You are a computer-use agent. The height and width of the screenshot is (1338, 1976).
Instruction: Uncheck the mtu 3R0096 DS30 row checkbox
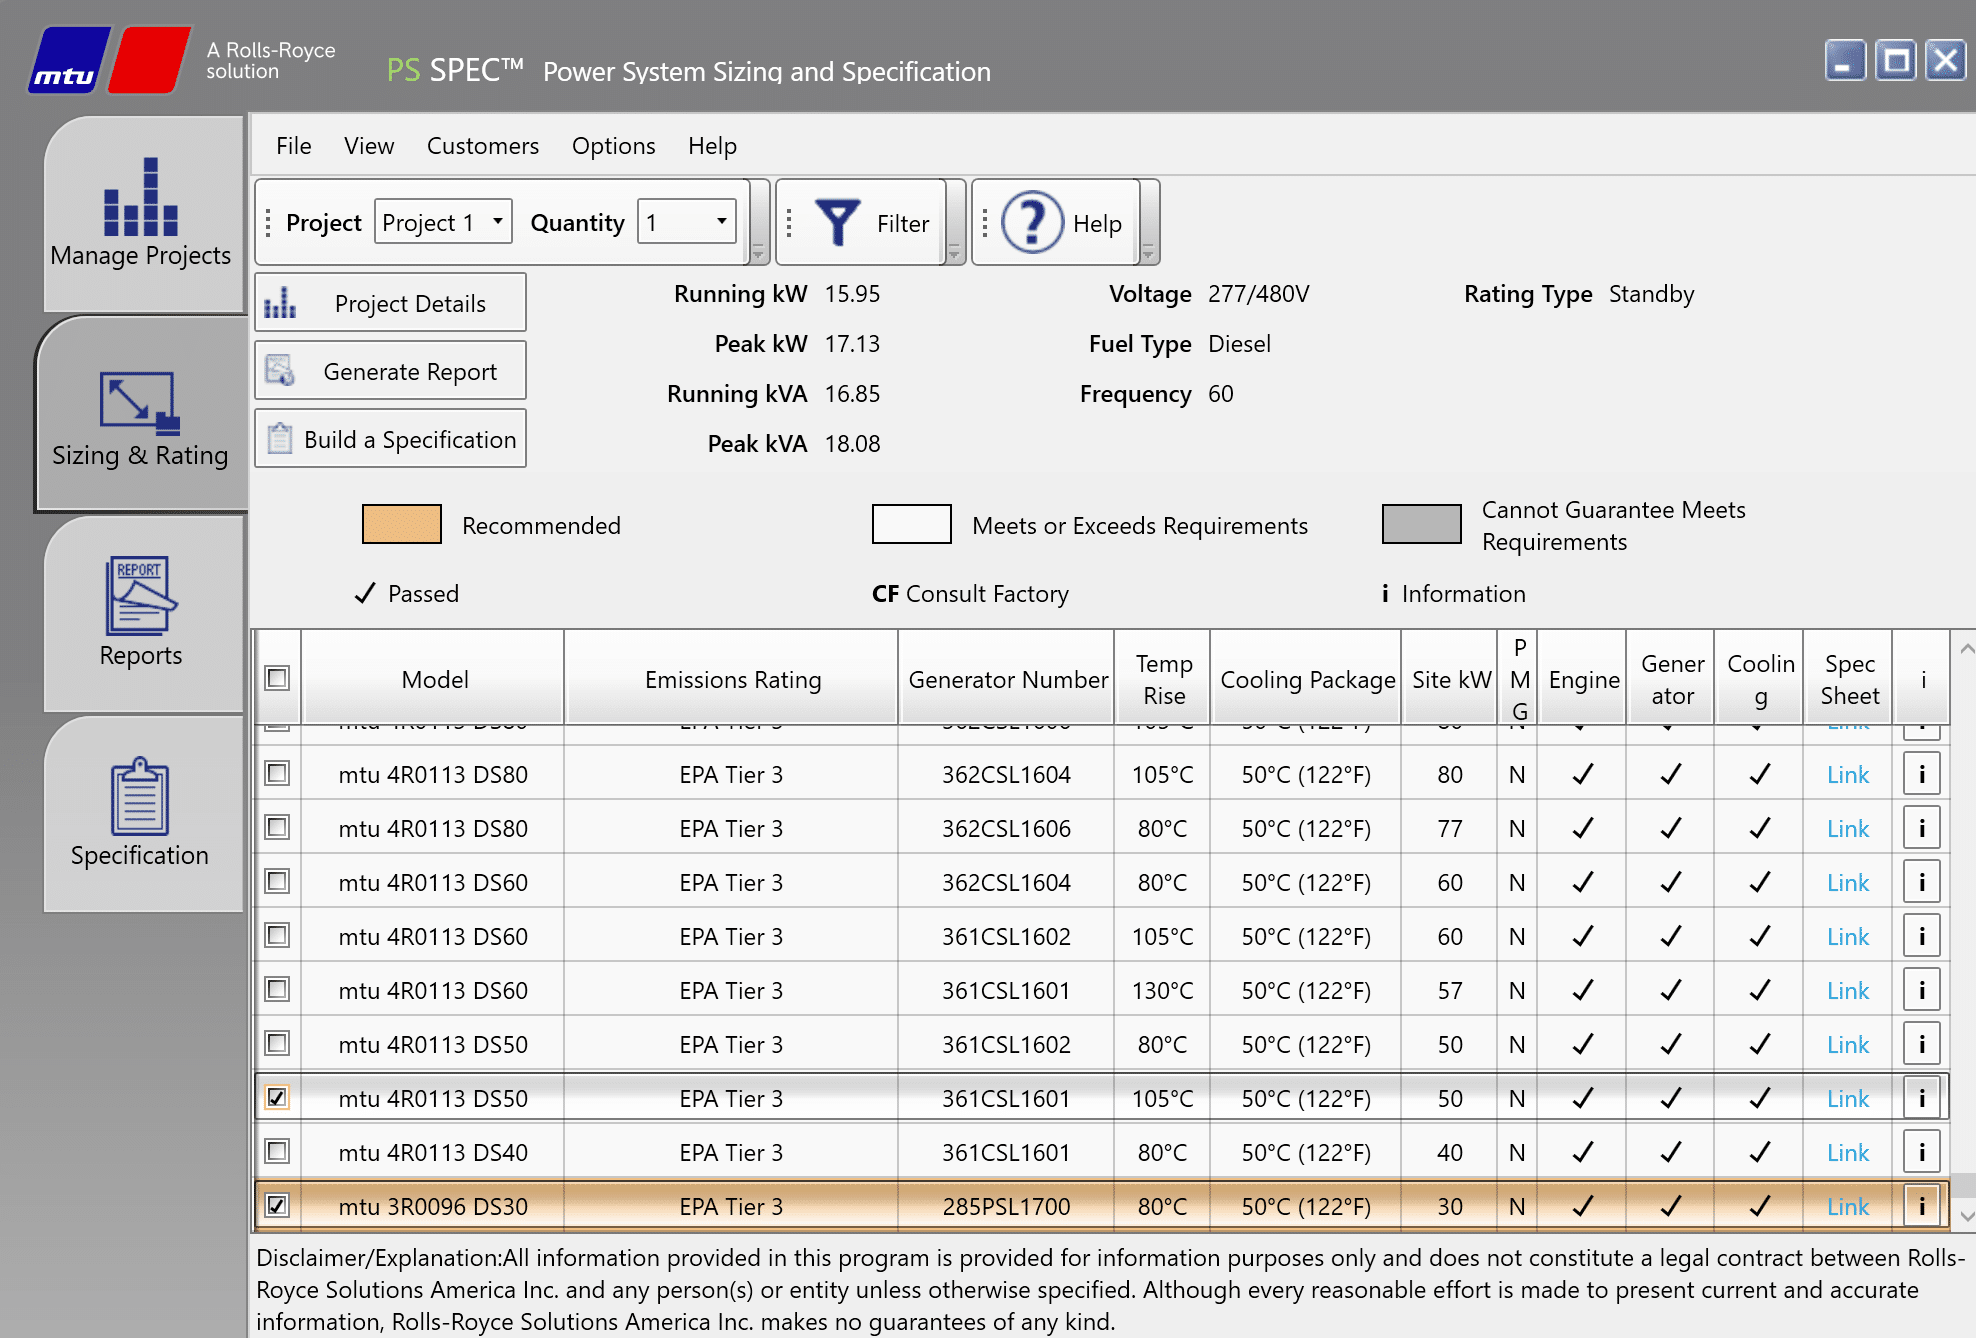pos(277,1205)
